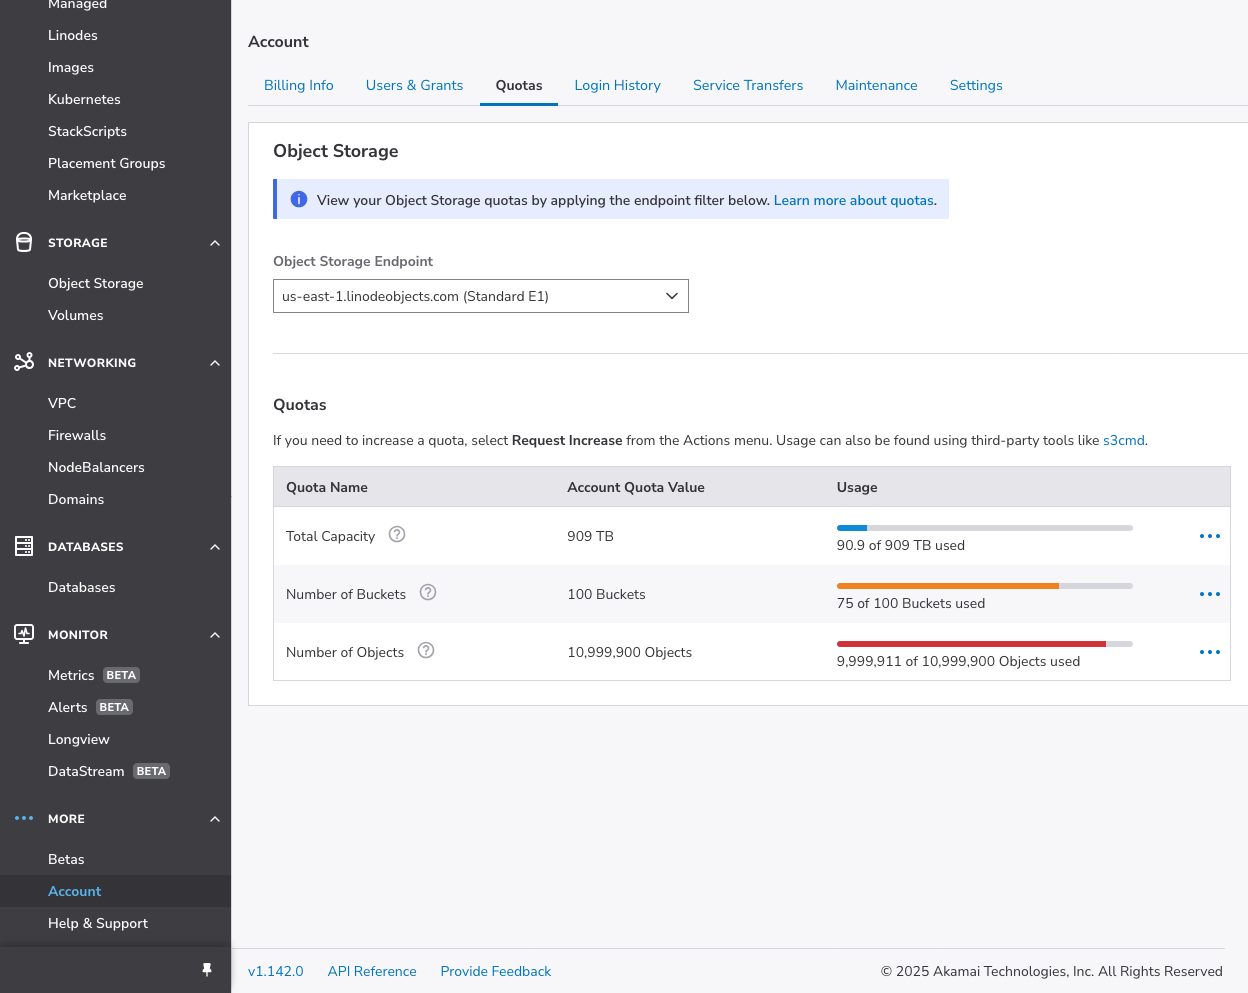This screenshot has height=993, width=1248.
Task: Switch to the Login History tab
Action: tap(617, 86)
